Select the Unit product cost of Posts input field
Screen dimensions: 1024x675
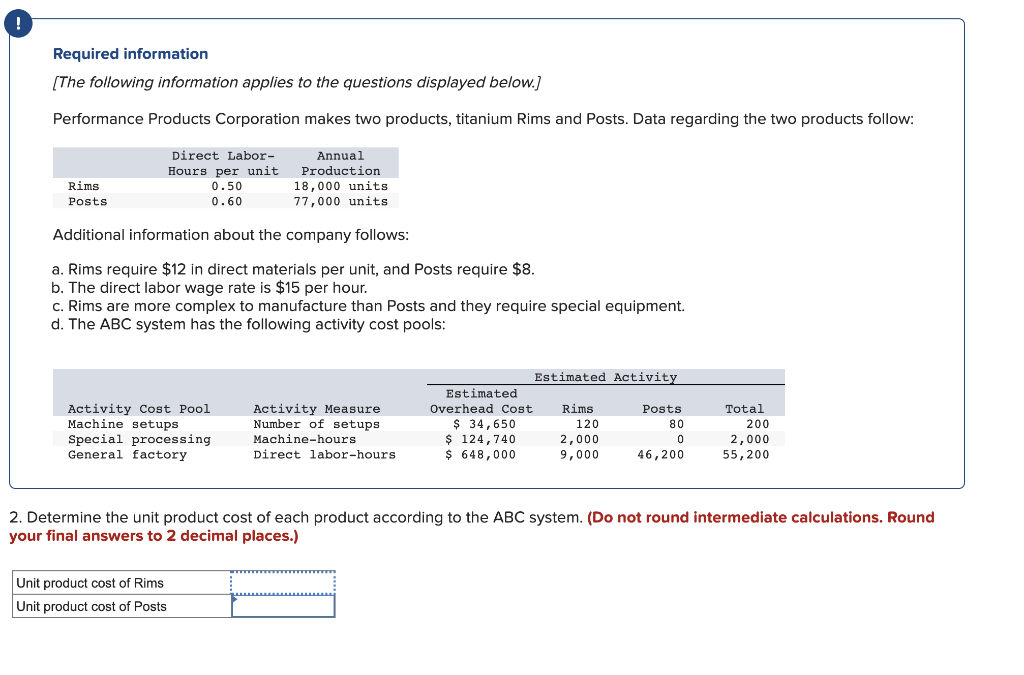tap(283, 604)
